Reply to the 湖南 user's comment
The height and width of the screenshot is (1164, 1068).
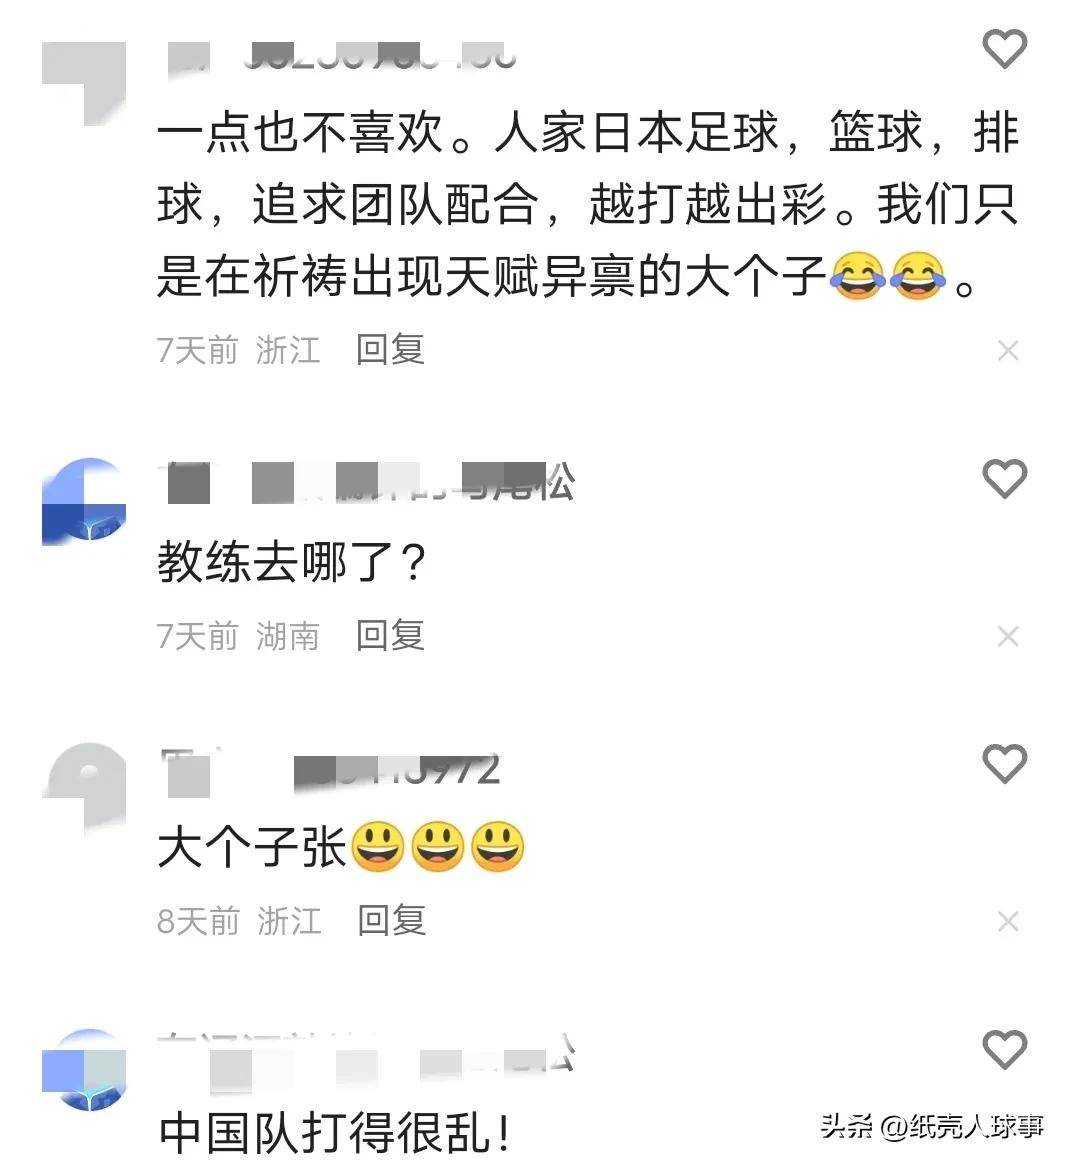point(390,635)
